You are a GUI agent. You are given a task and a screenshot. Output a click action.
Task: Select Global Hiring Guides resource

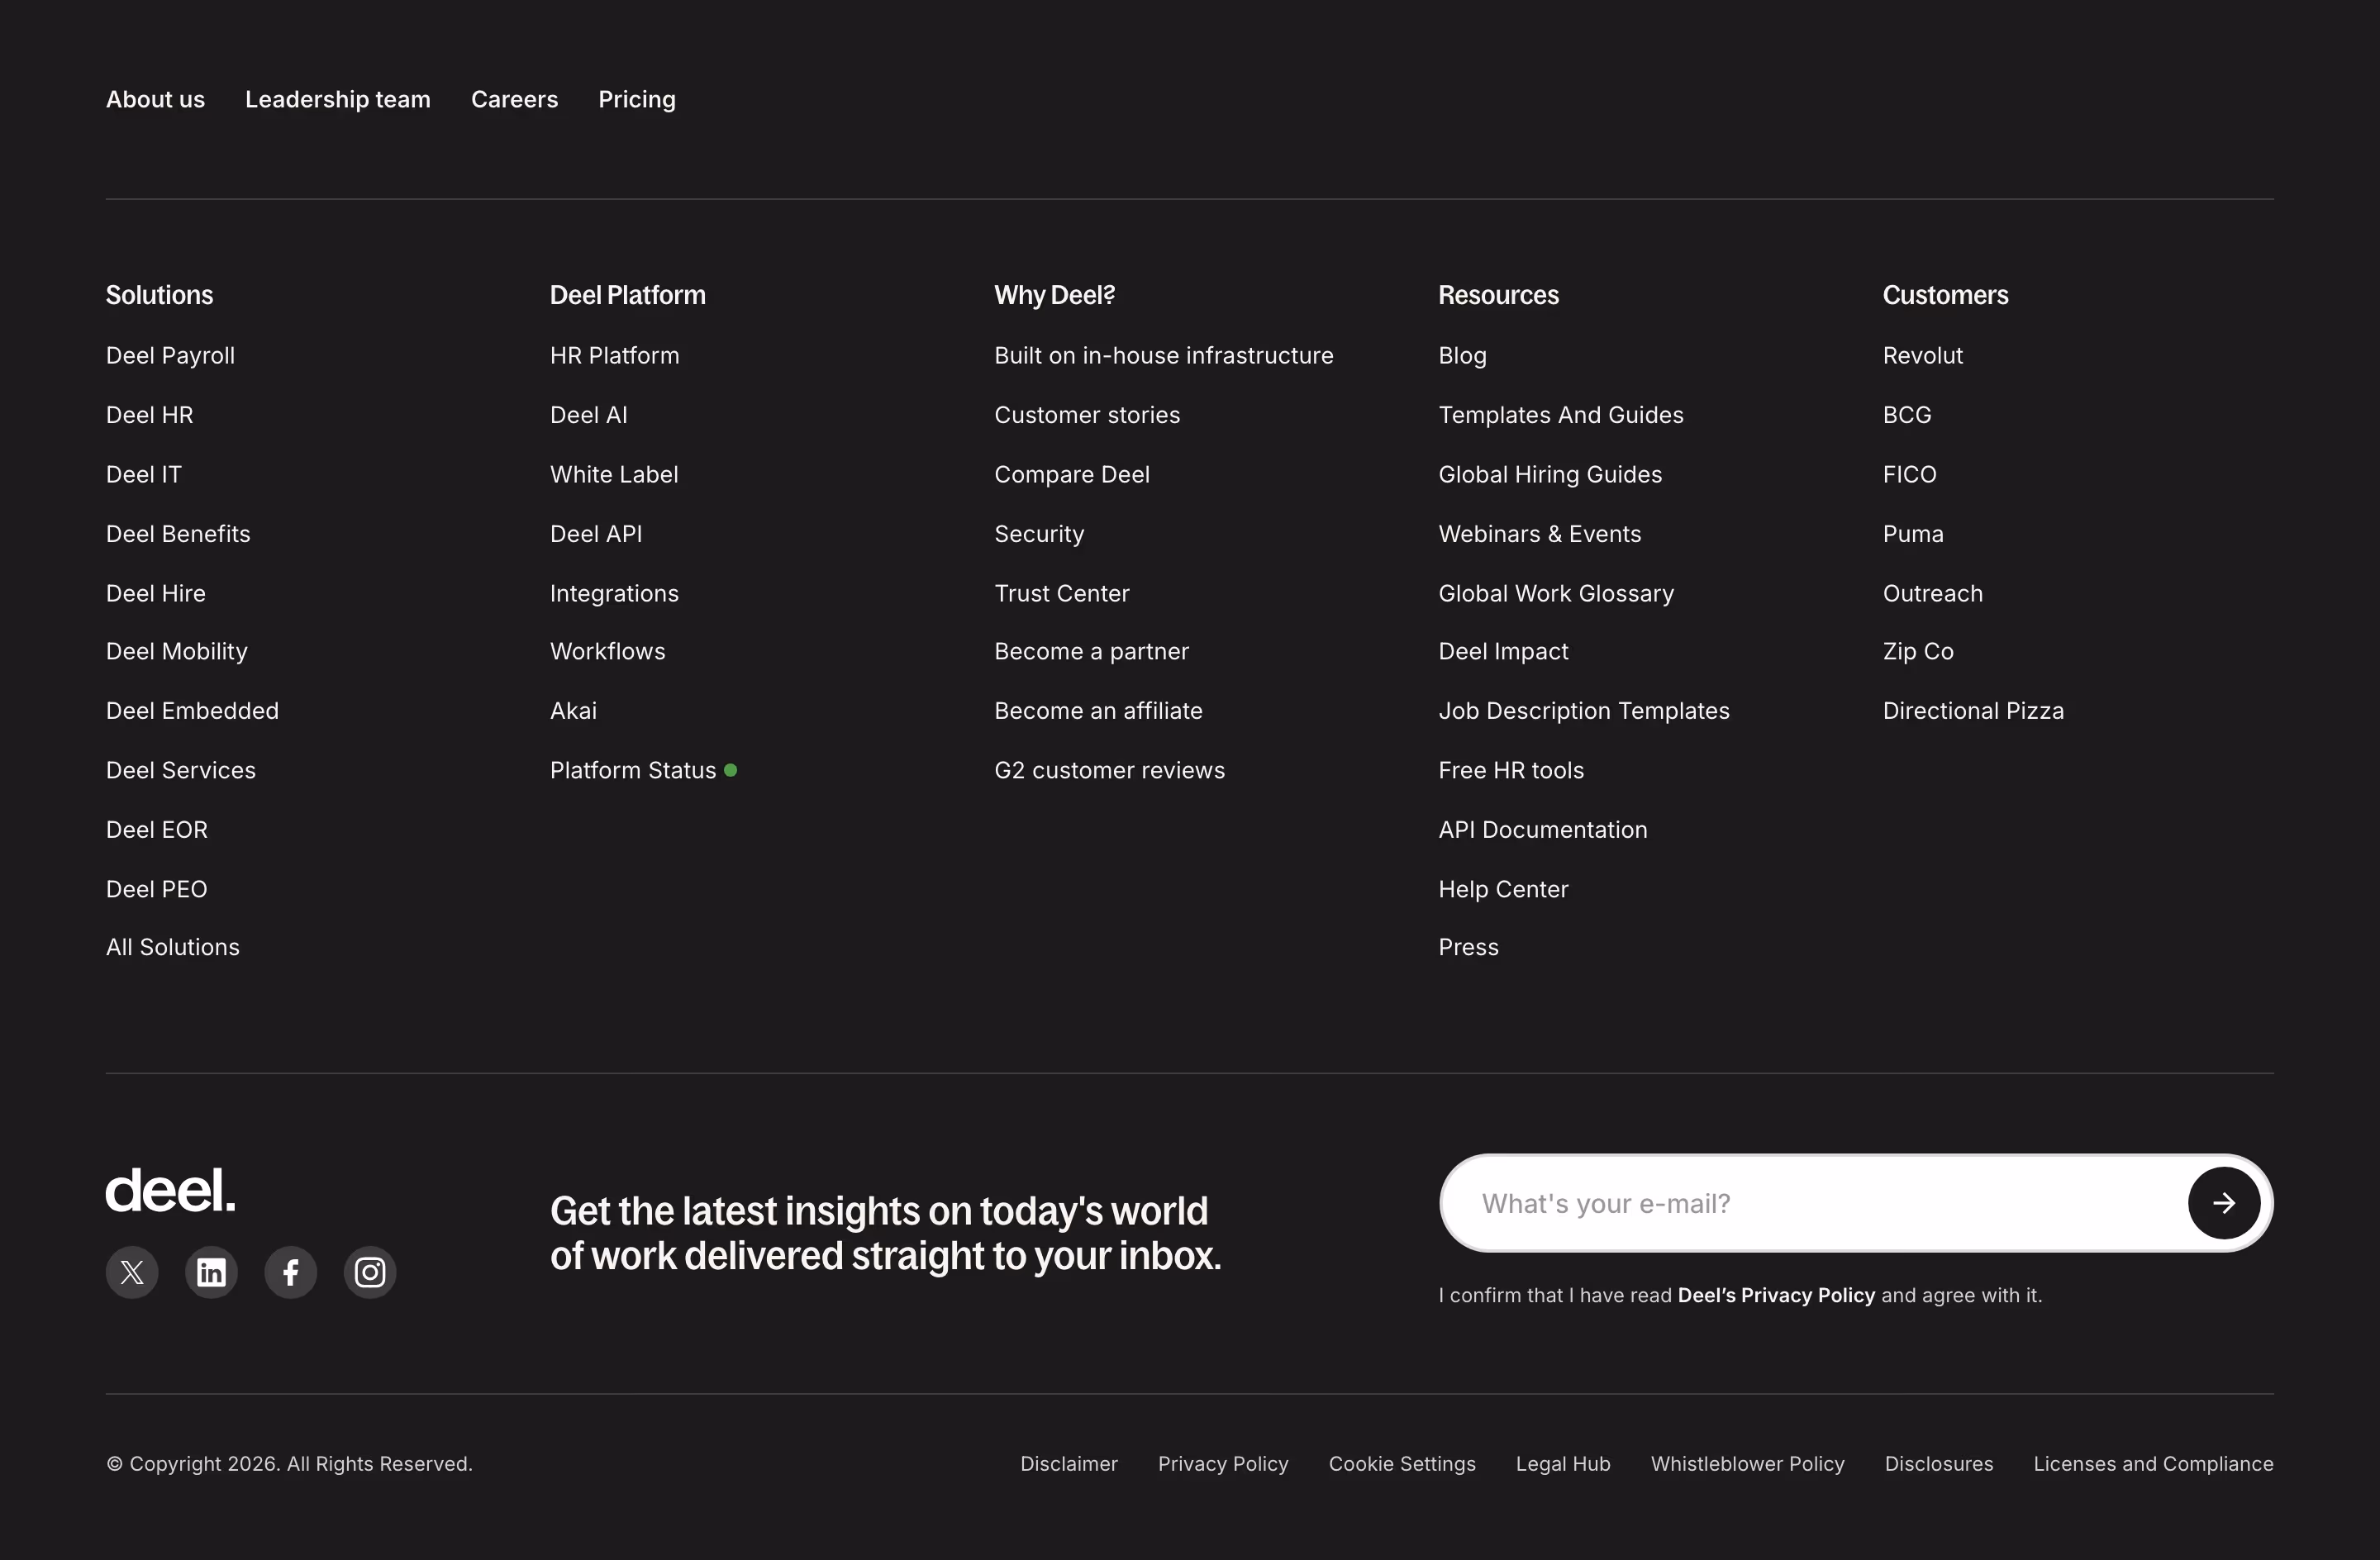pyautogui.click(x=1550, y=475)
